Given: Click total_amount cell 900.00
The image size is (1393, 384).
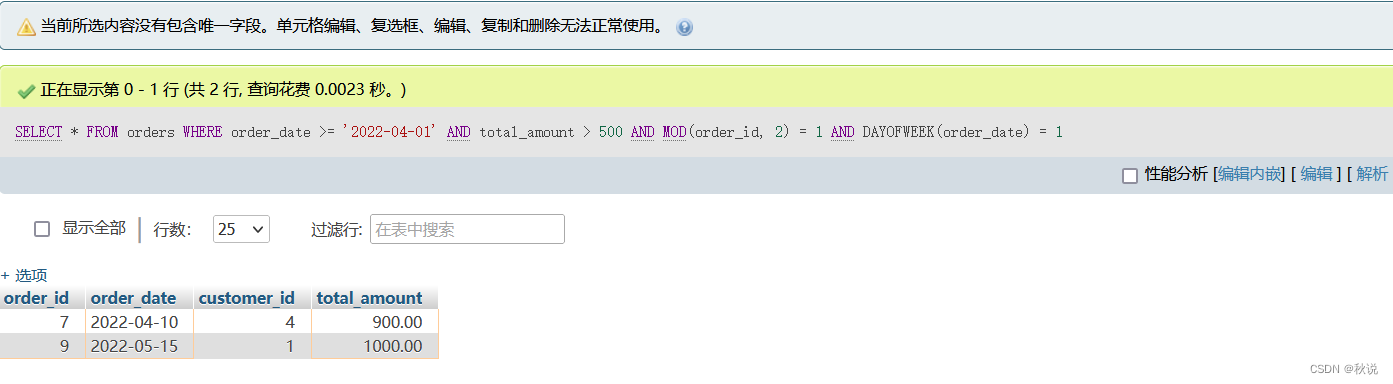Looking at the screenshot, I should [x=375, y=322].
